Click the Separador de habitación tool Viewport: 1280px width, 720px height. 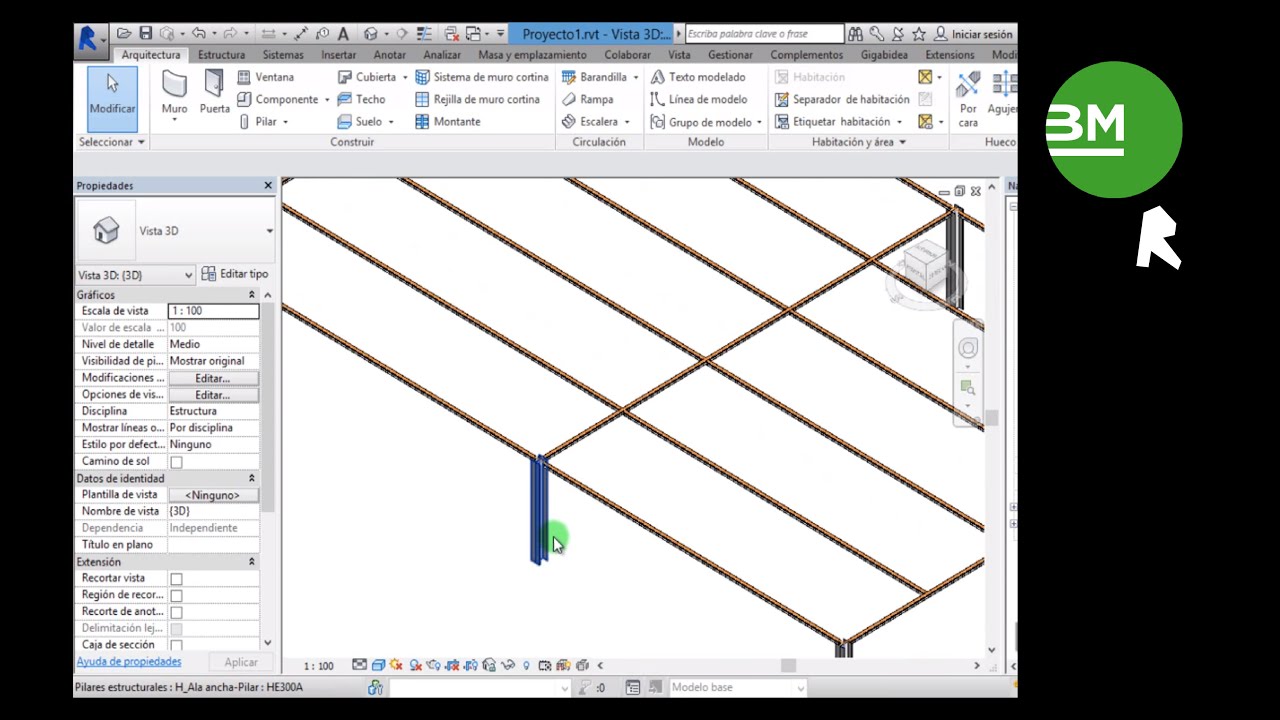(x=842, y=99)
